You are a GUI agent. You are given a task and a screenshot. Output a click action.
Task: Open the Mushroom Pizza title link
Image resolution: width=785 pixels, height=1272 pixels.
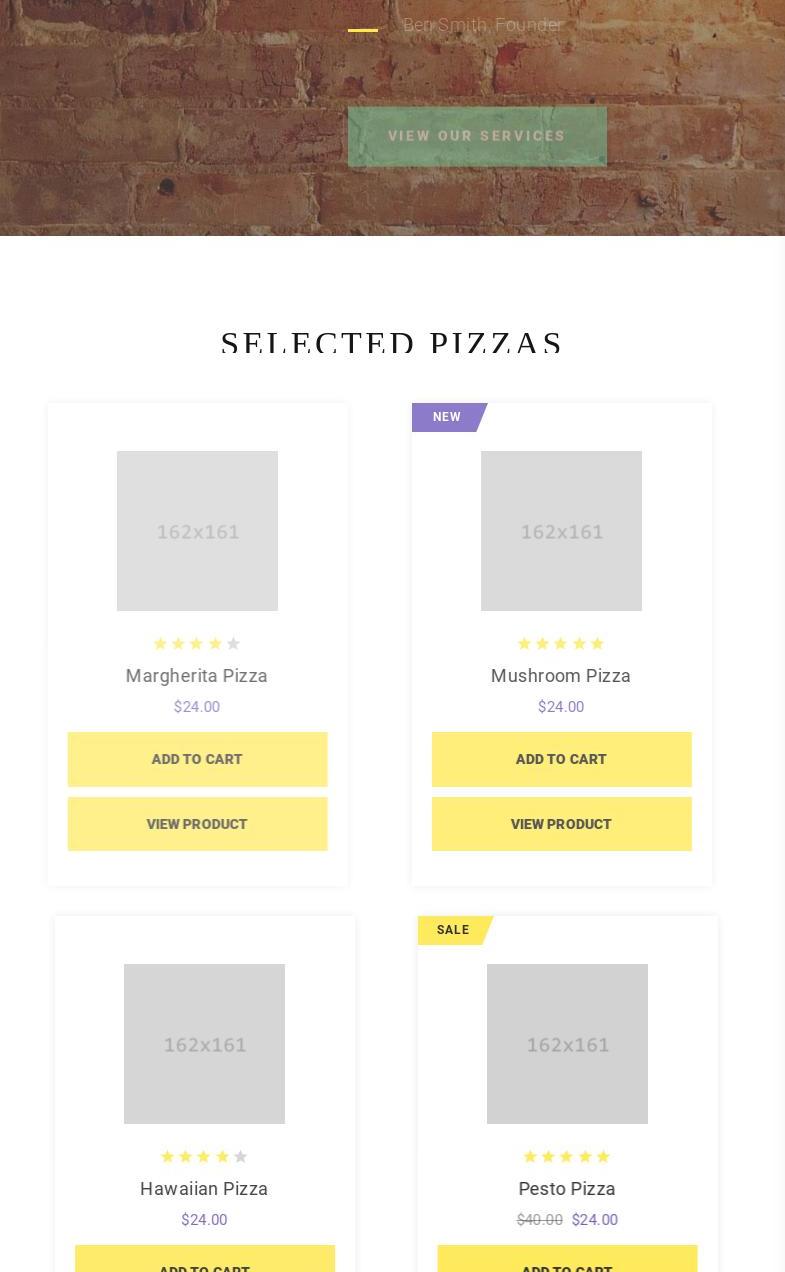pos(561,676)
